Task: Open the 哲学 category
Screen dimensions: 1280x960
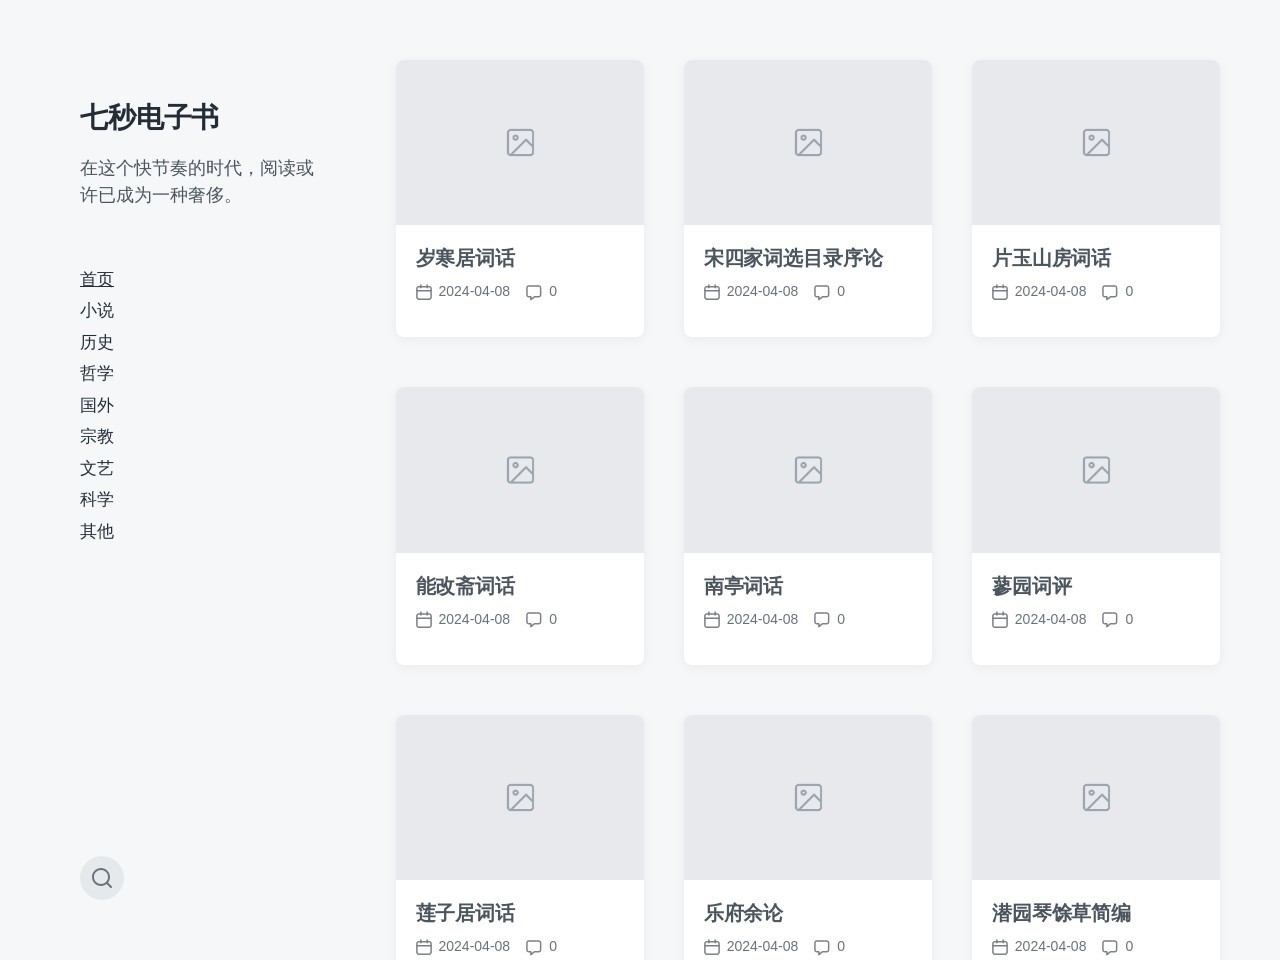Action: tap(97, 373)
